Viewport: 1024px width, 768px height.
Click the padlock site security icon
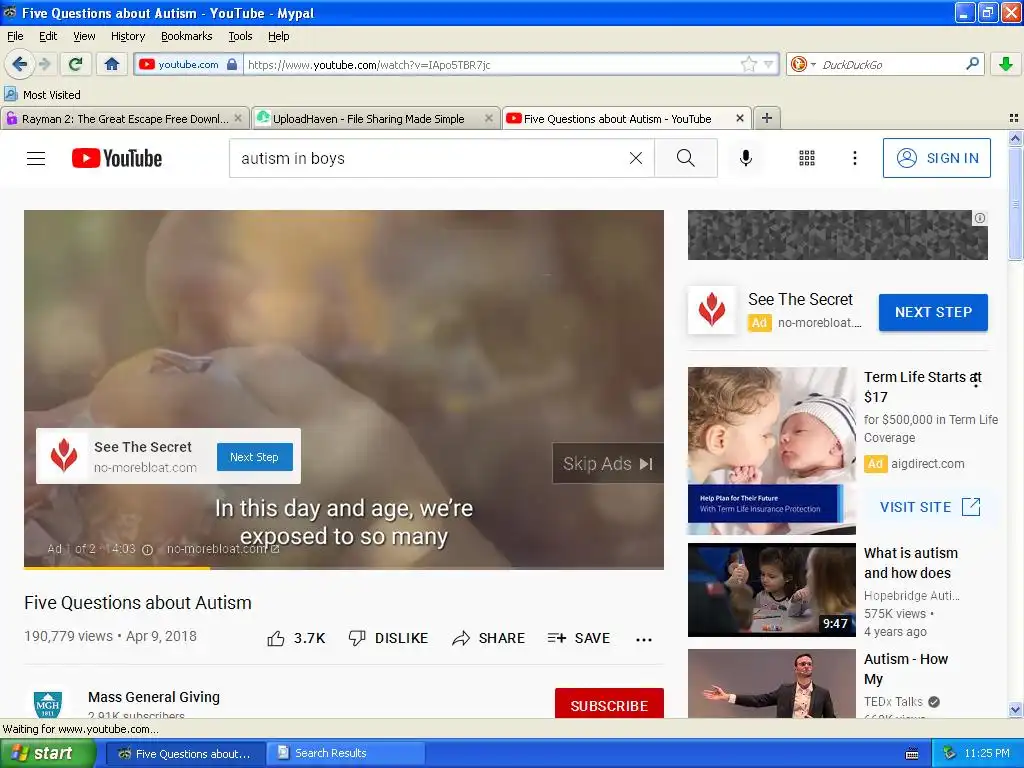pos(232,64)
